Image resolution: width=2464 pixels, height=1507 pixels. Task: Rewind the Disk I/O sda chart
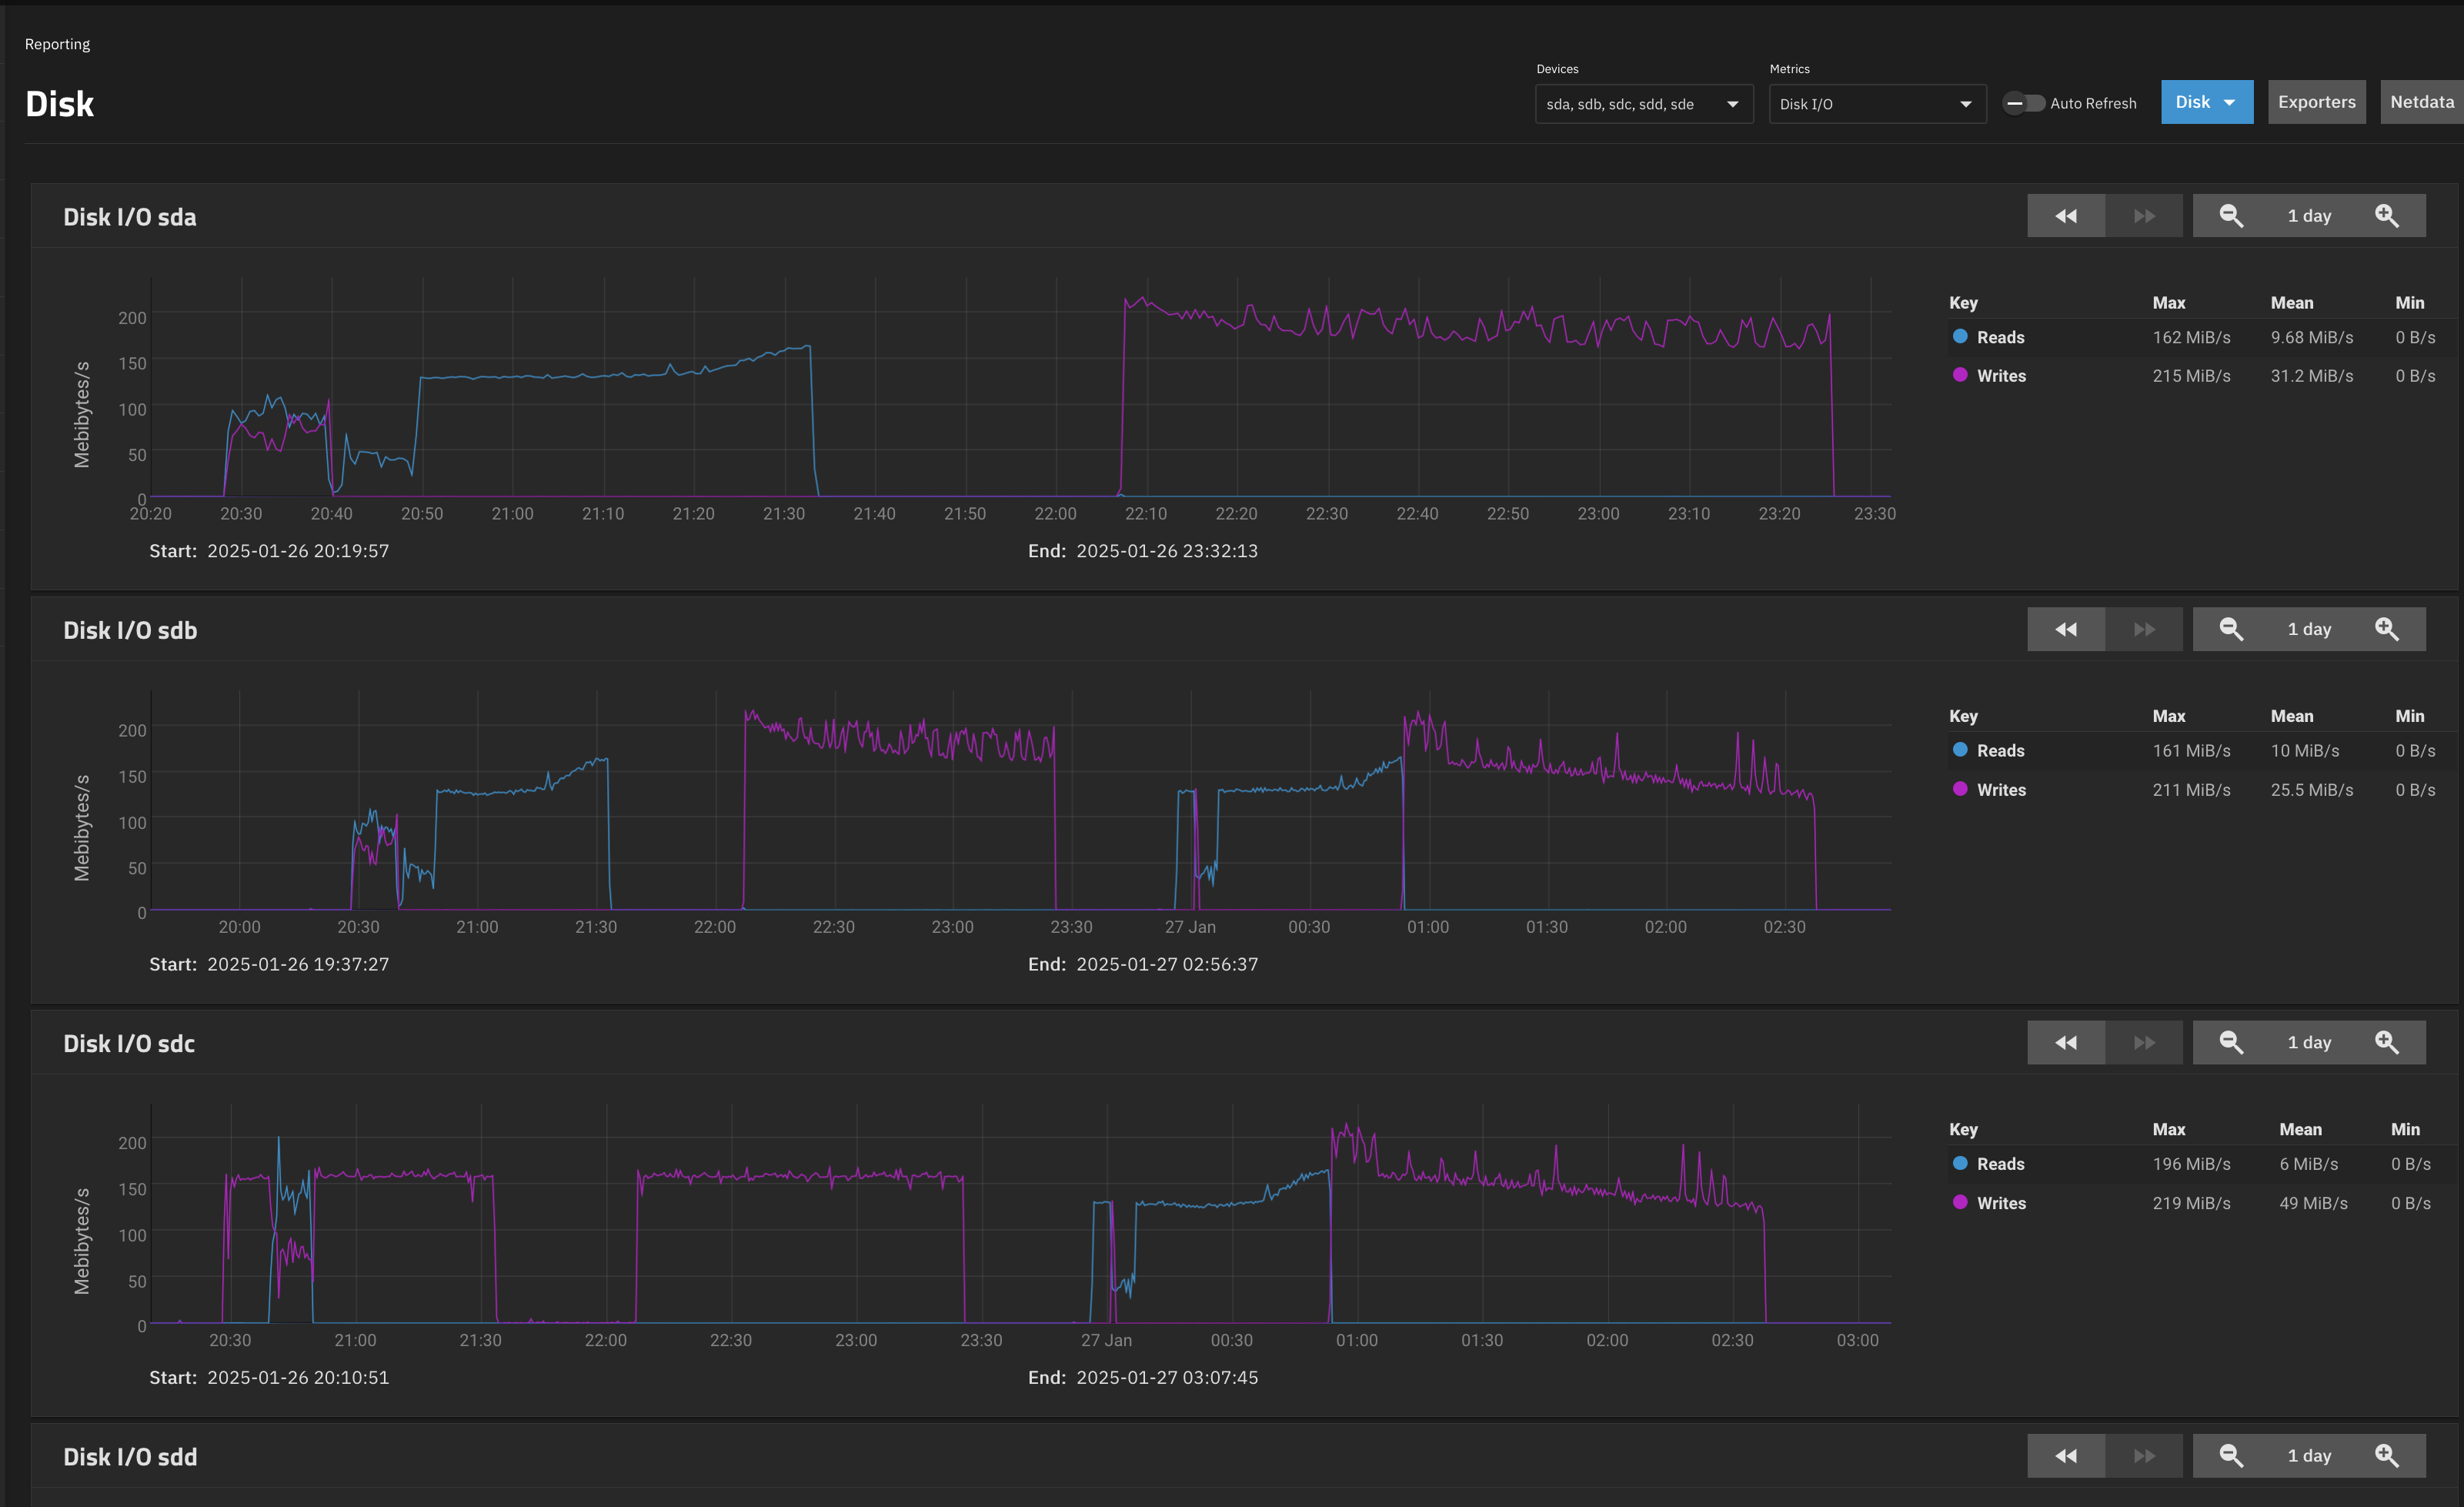point(2065,216)
